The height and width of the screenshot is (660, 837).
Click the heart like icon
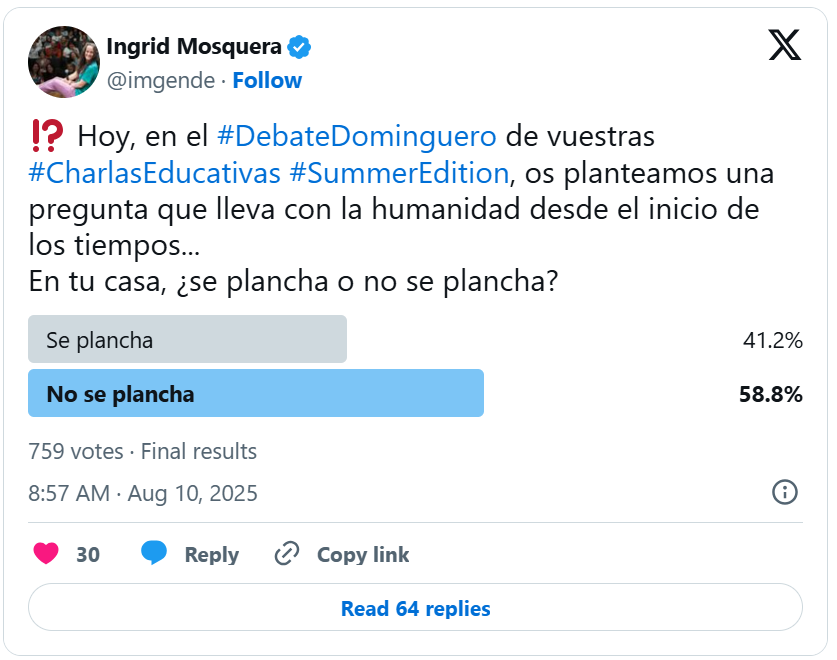[x=46, y=553]
